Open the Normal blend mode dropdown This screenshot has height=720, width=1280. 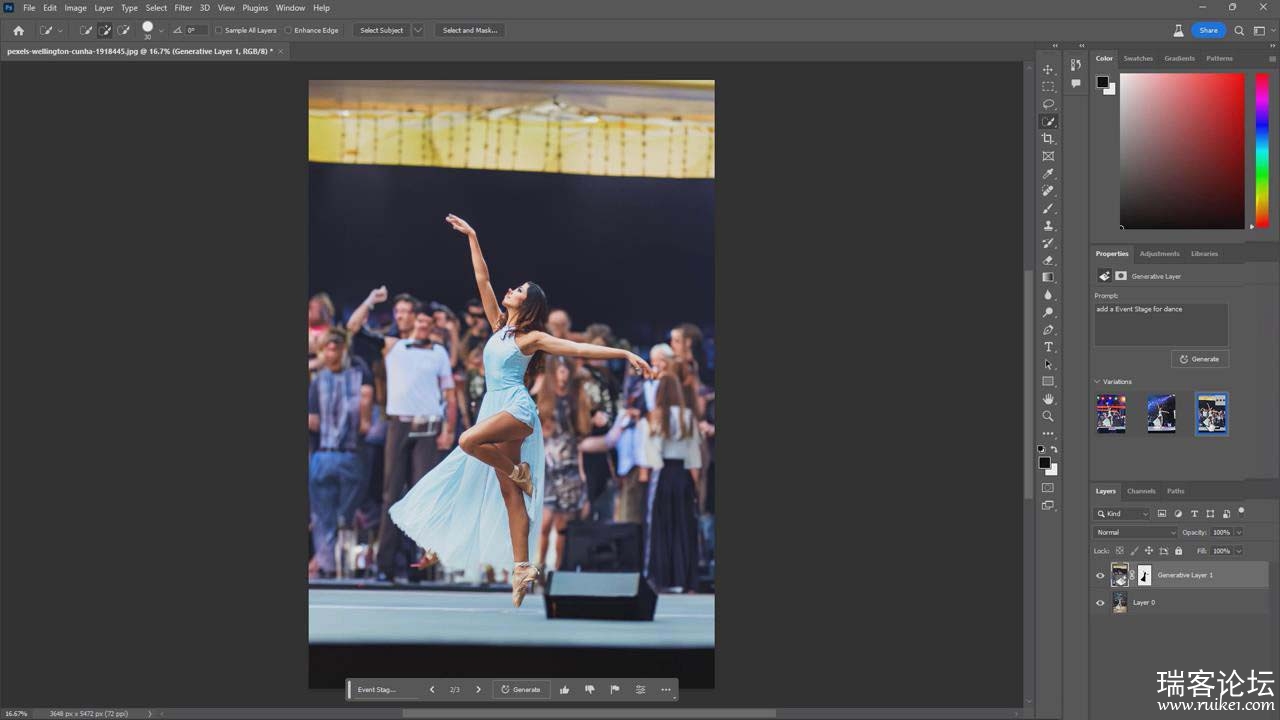point(1135,533)
